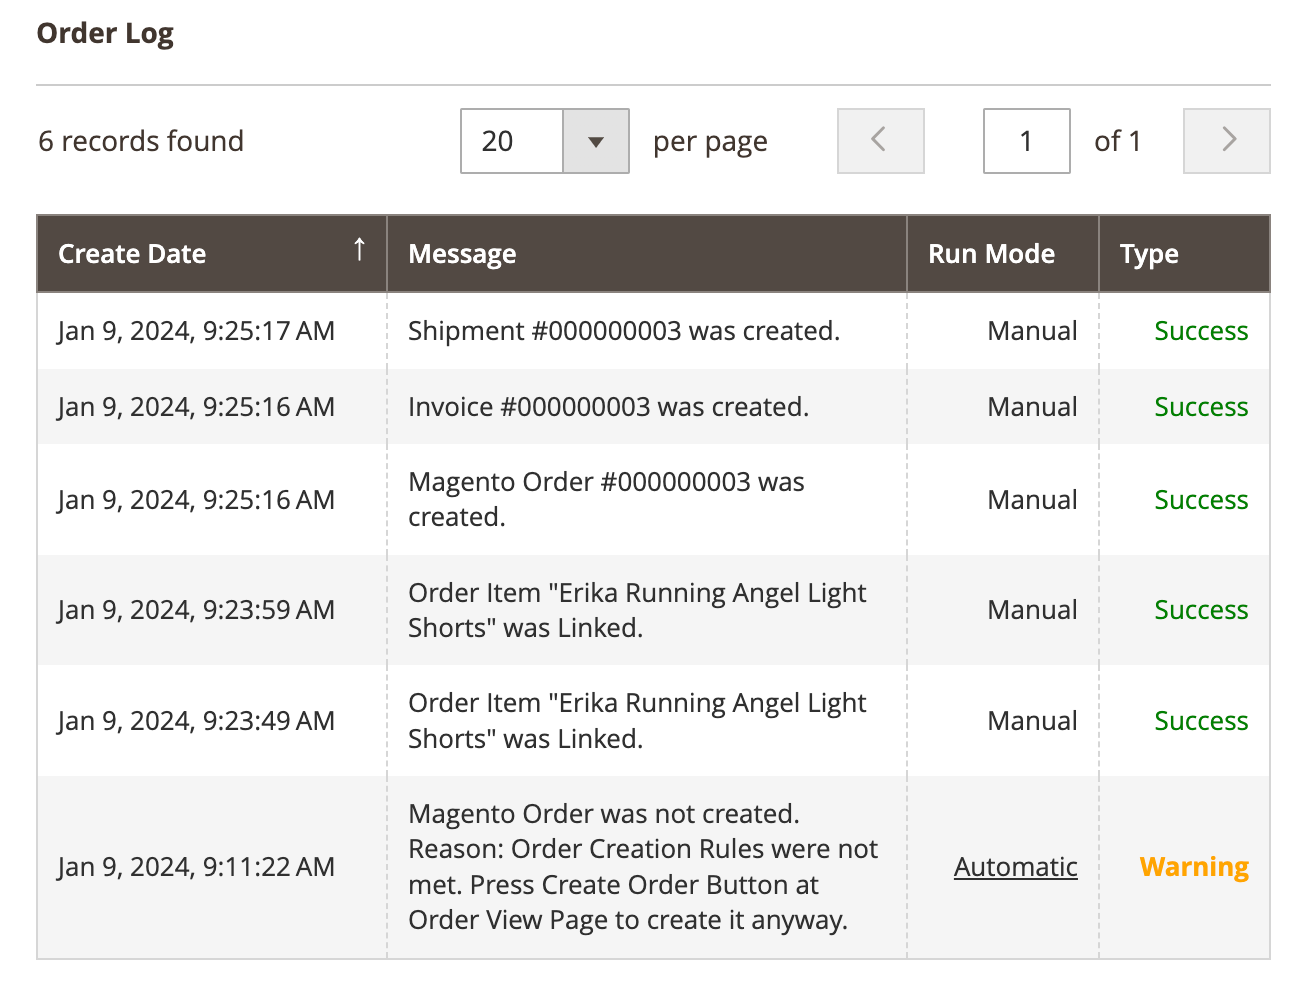Click the next page arrow button

point(1226,141)
